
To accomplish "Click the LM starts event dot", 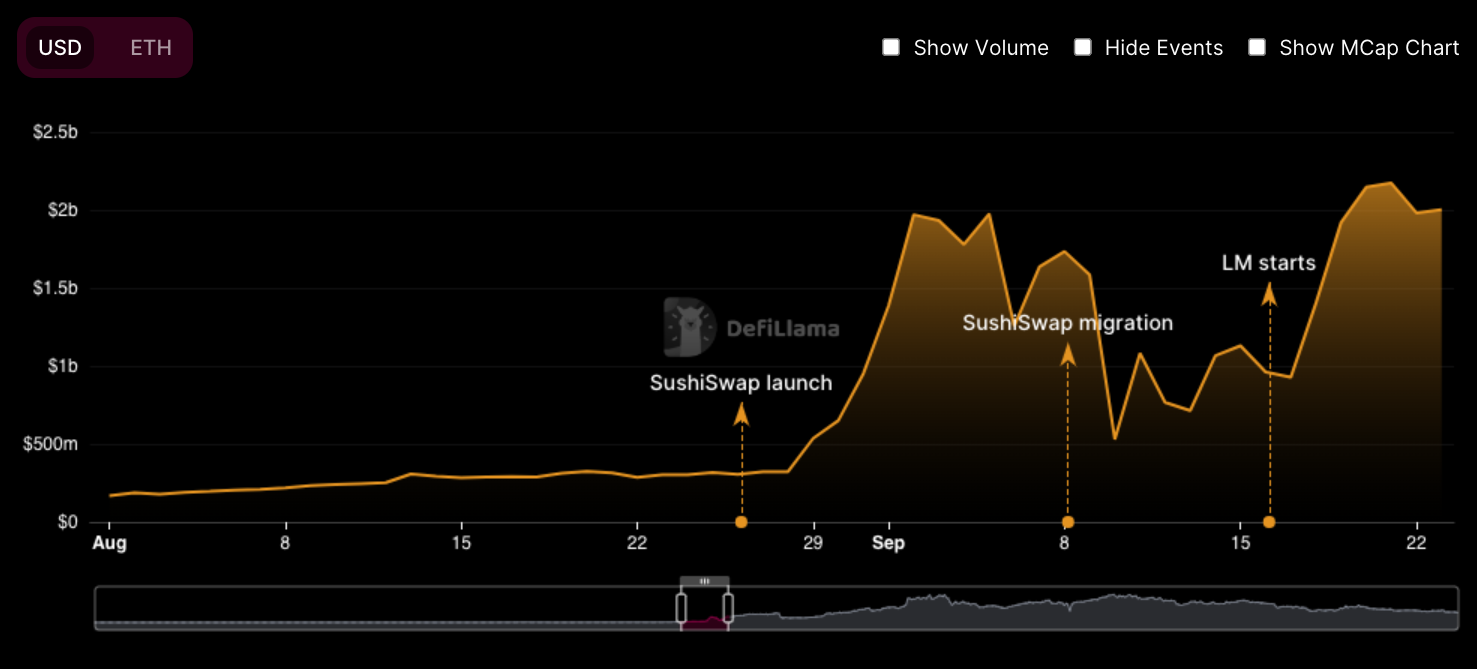I will [1269, 522].
